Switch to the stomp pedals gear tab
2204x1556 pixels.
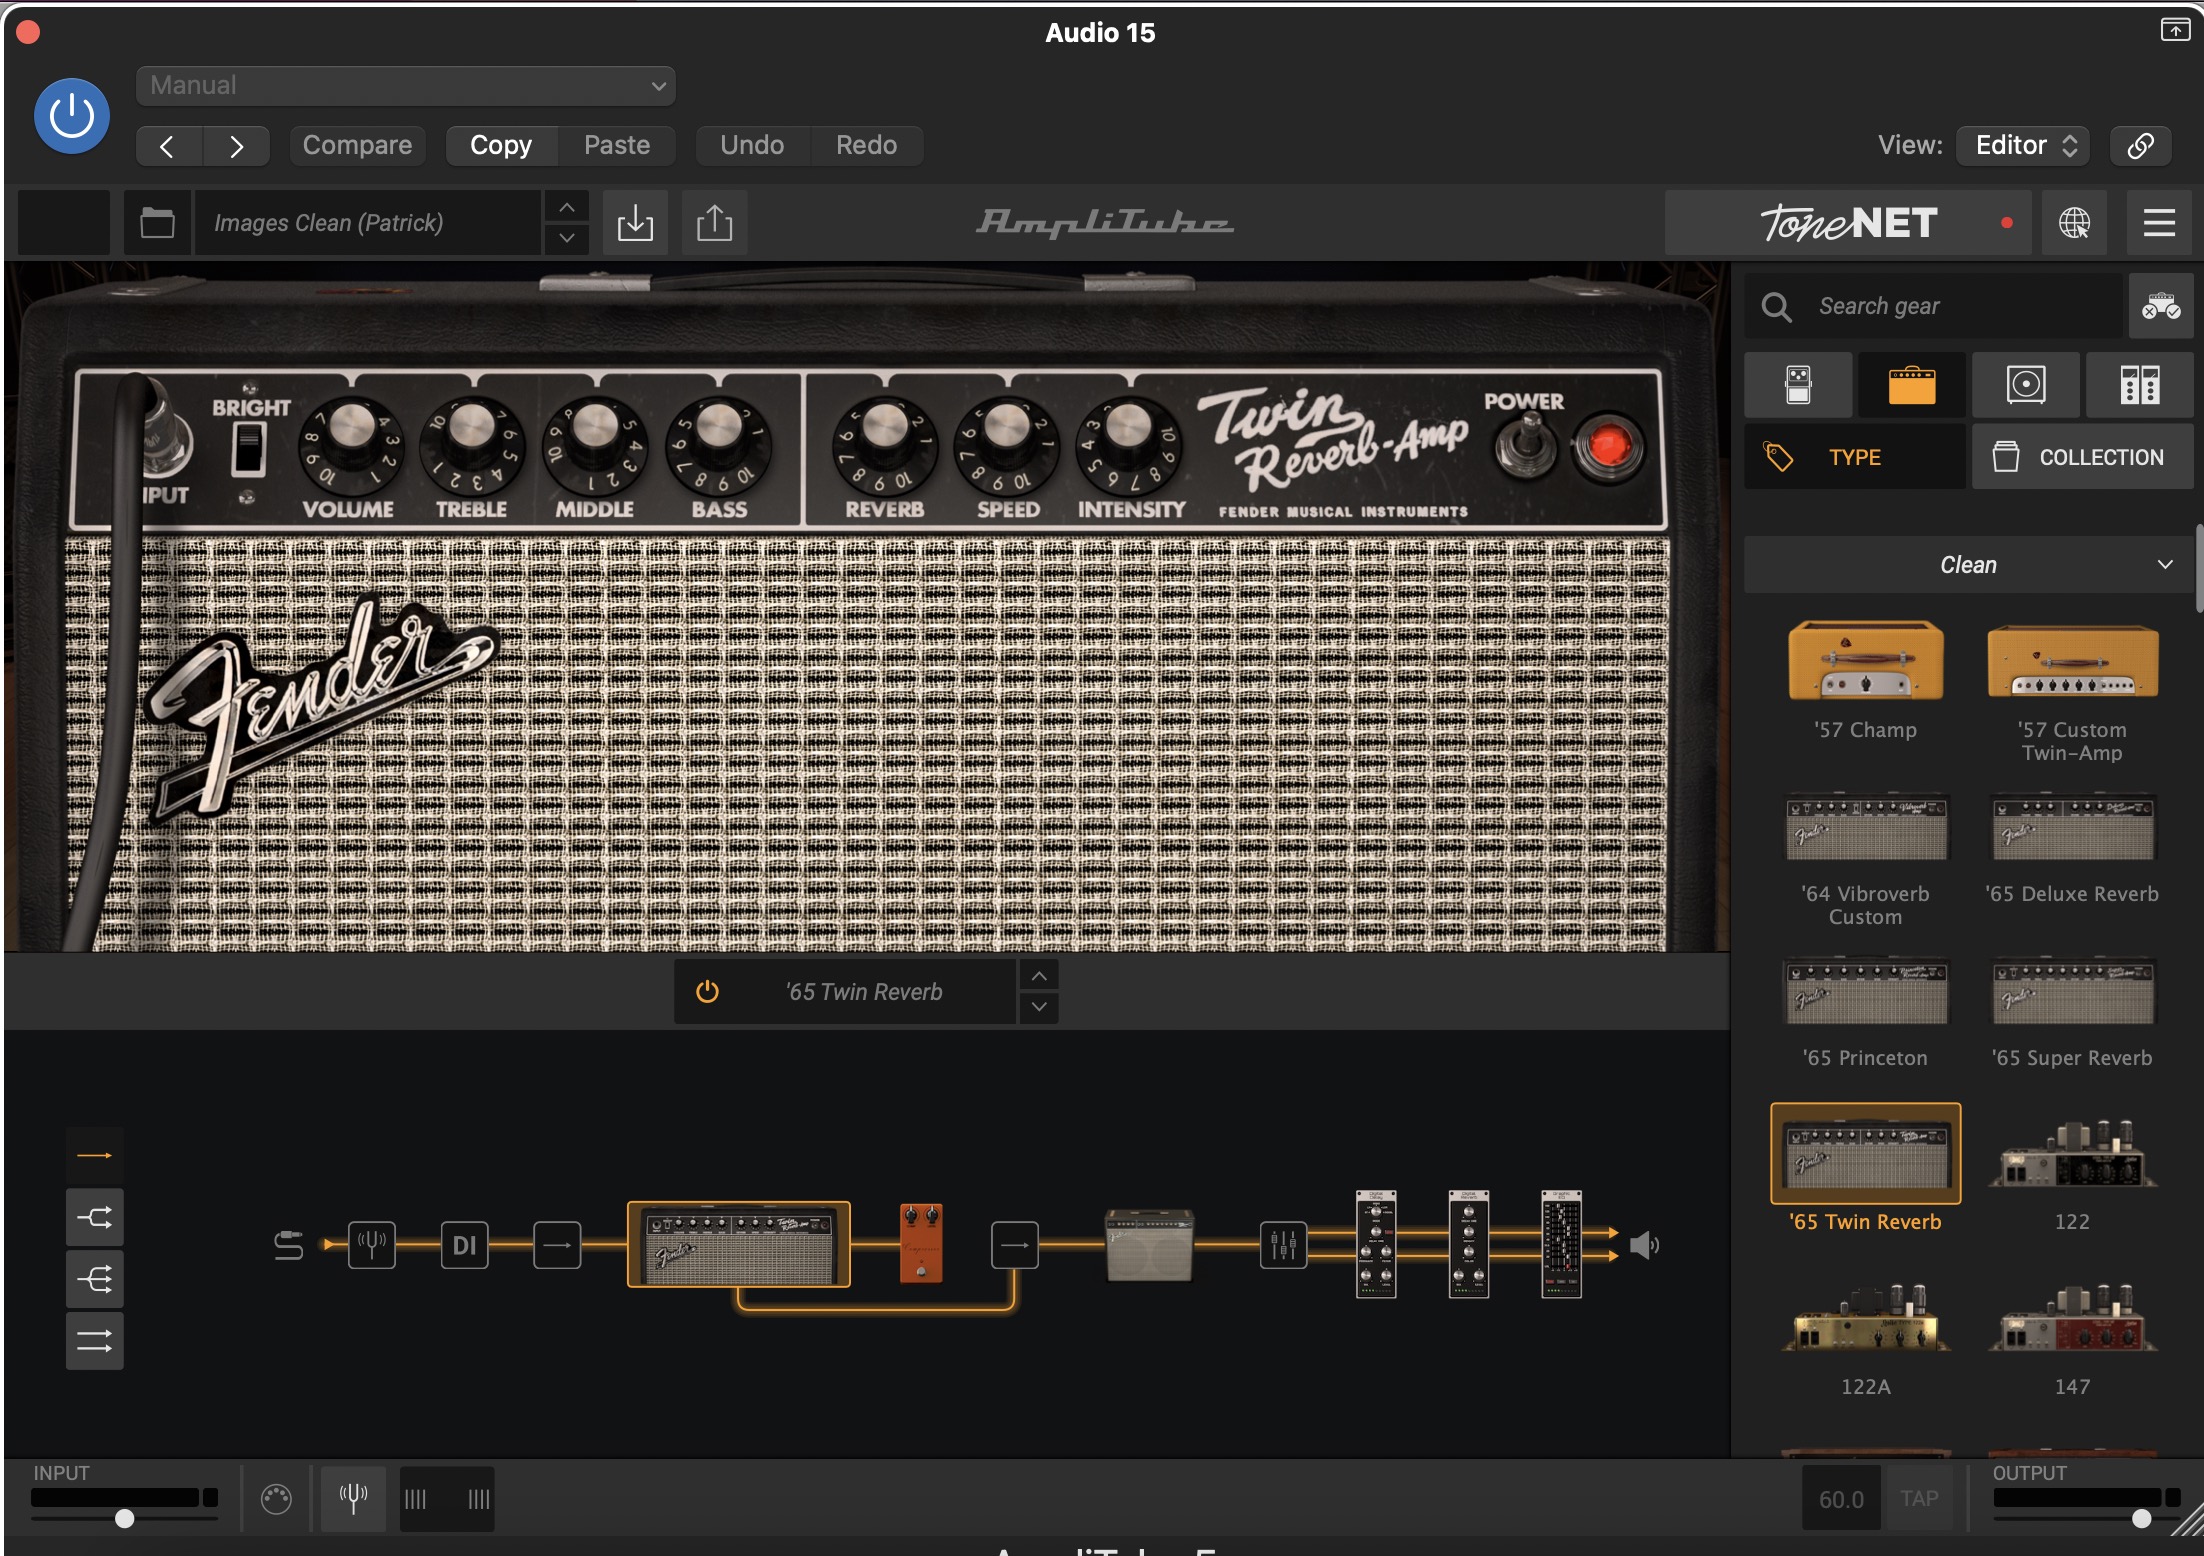(x=1798, y=385)
